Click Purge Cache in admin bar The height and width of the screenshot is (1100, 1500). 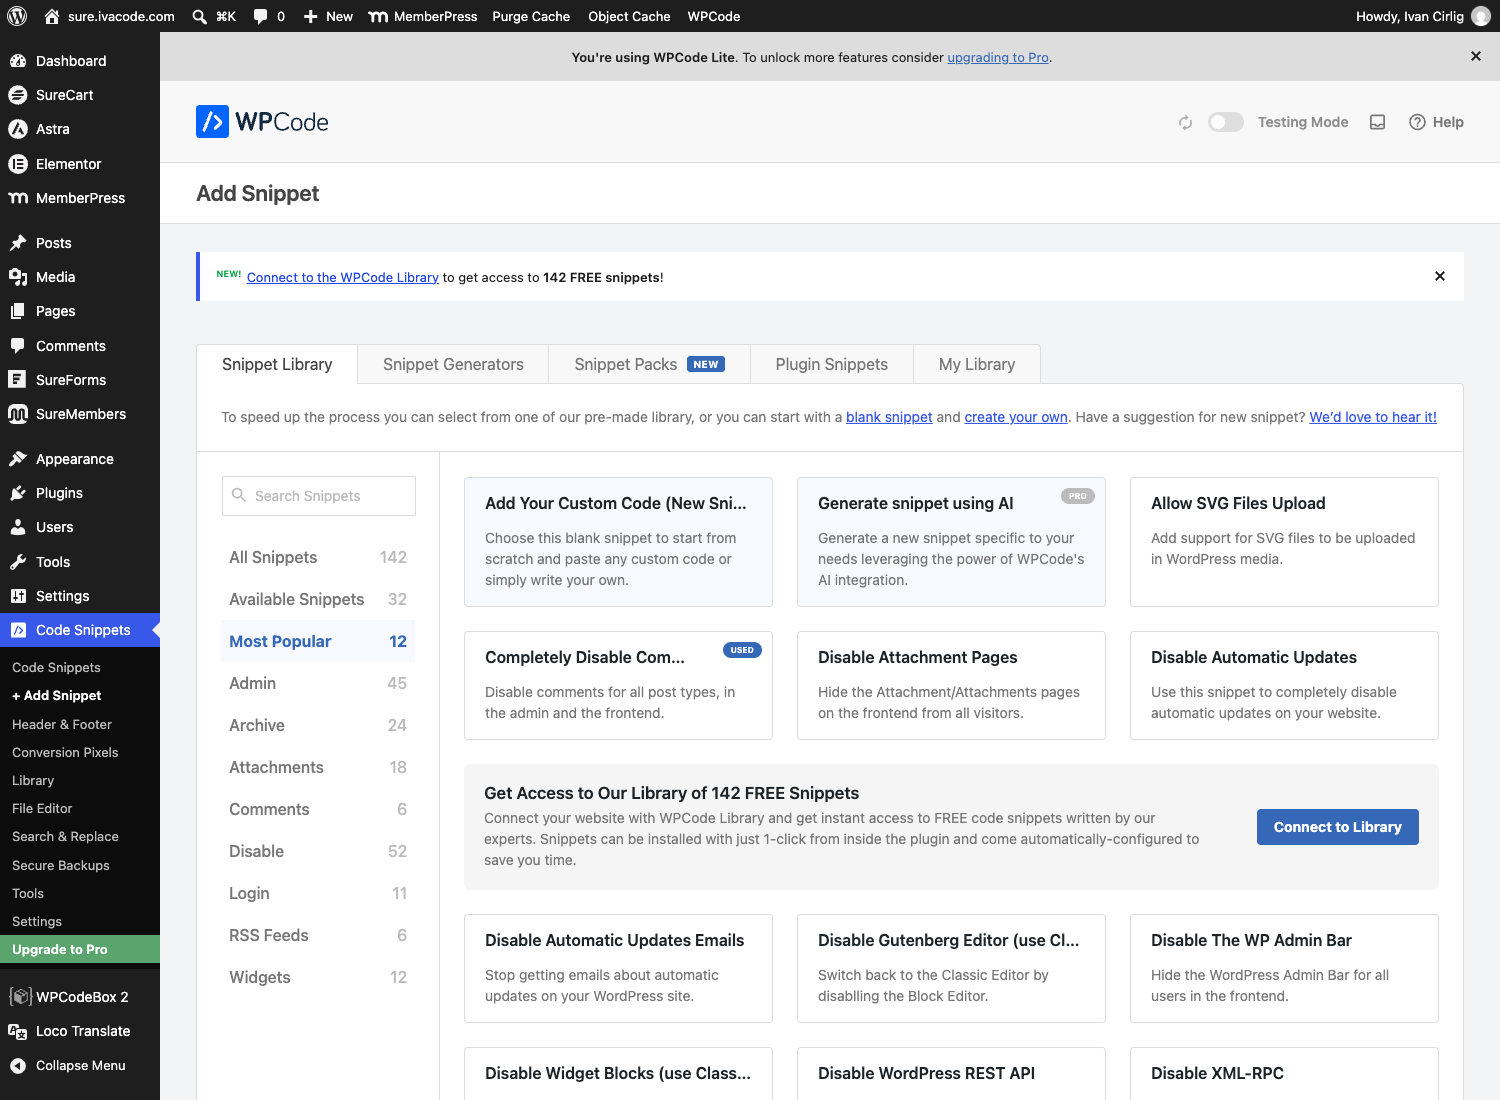pyautogui.click(x=531, y=16)
